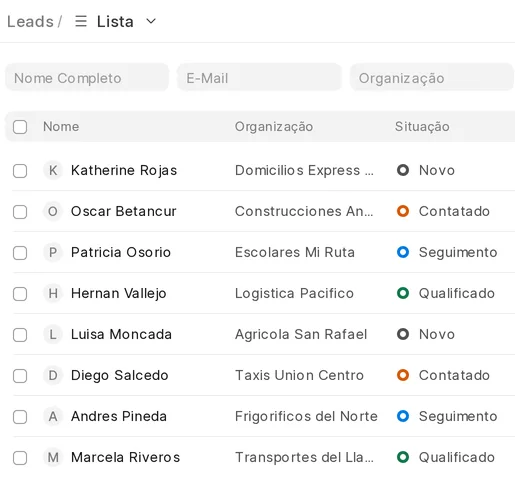515x480 pixels.
Task: Sort by the Nome column header
Action: click(x=61, y=127)
